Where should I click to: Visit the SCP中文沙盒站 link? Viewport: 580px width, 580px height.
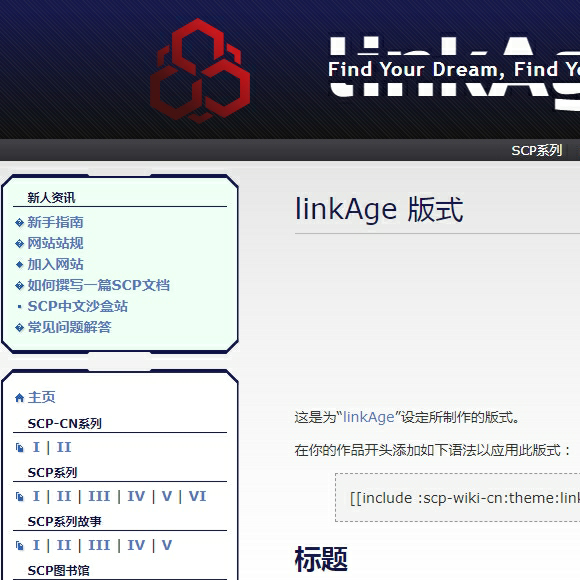(78, 306)
